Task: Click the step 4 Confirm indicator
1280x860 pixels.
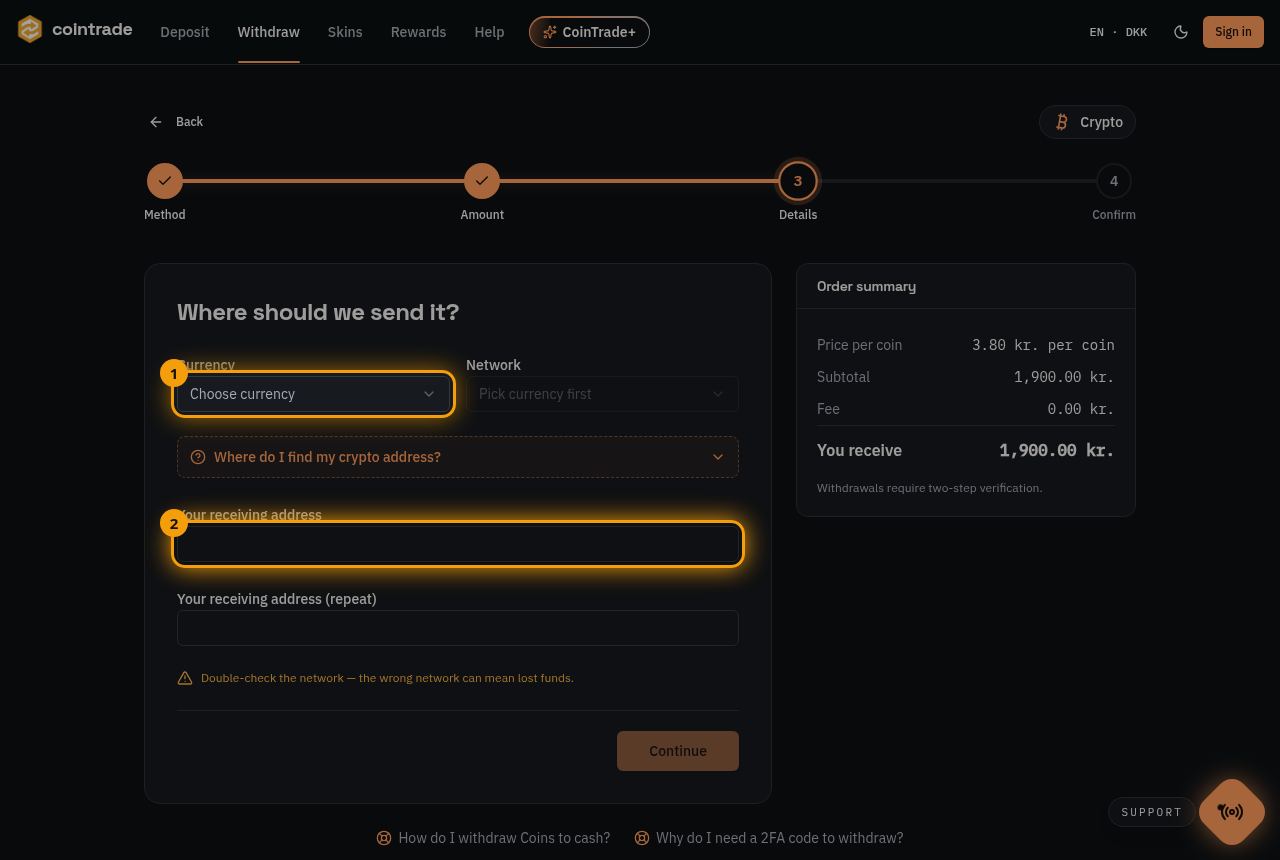Action: point(1114,181)
